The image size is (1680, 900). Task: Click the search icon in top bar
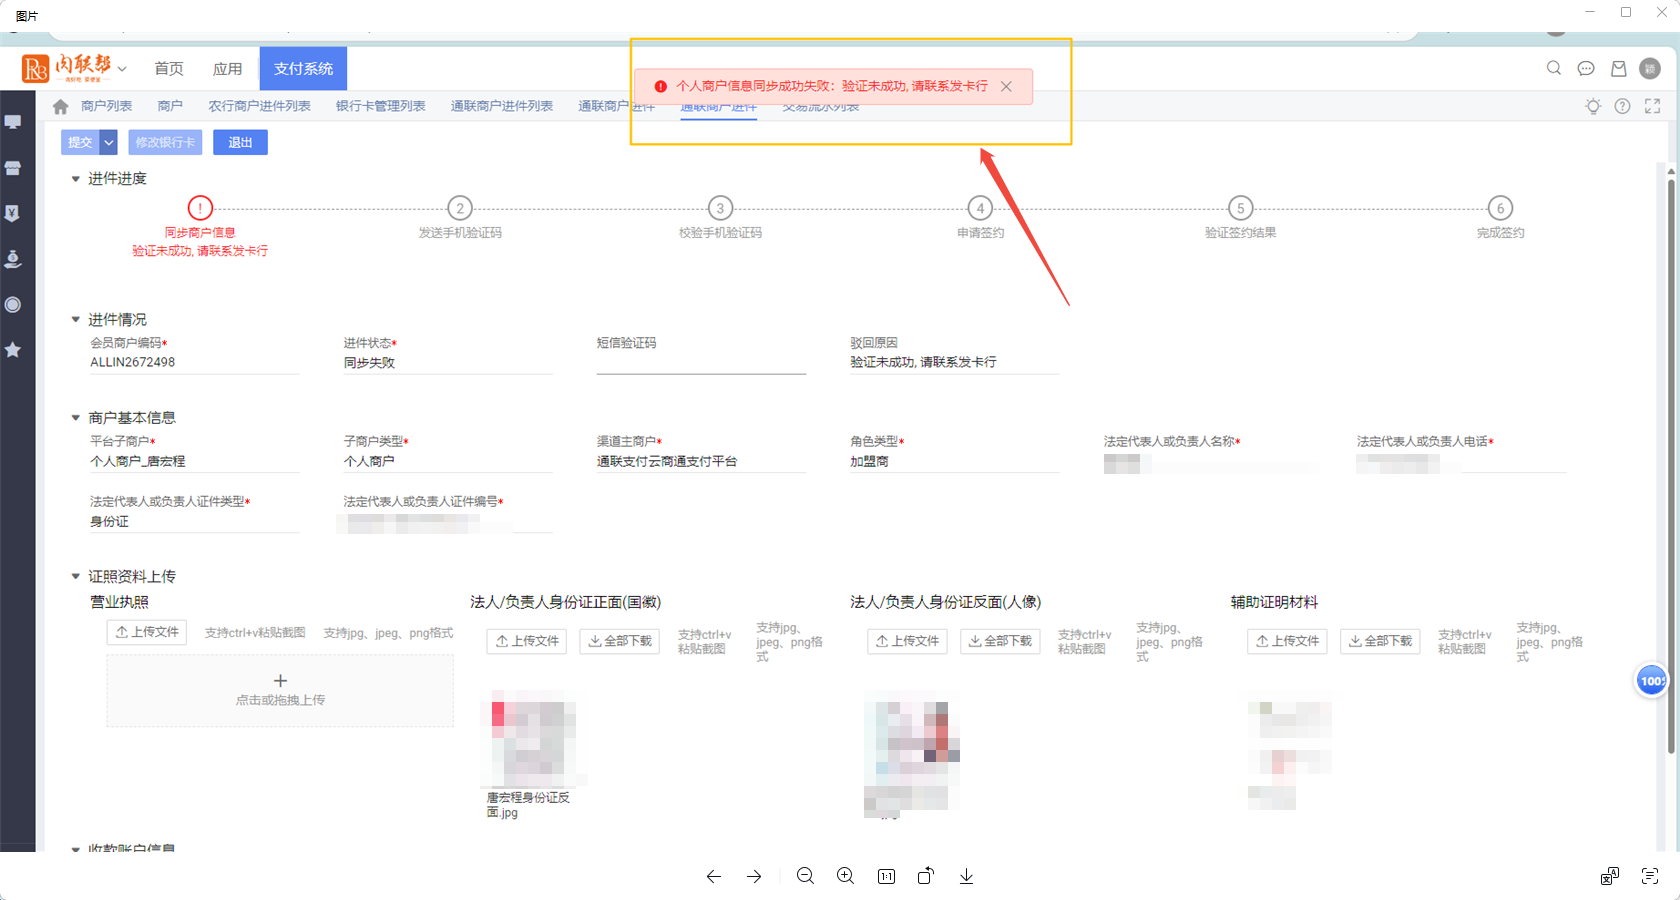pyautogui.click(x=1553, y=68)
